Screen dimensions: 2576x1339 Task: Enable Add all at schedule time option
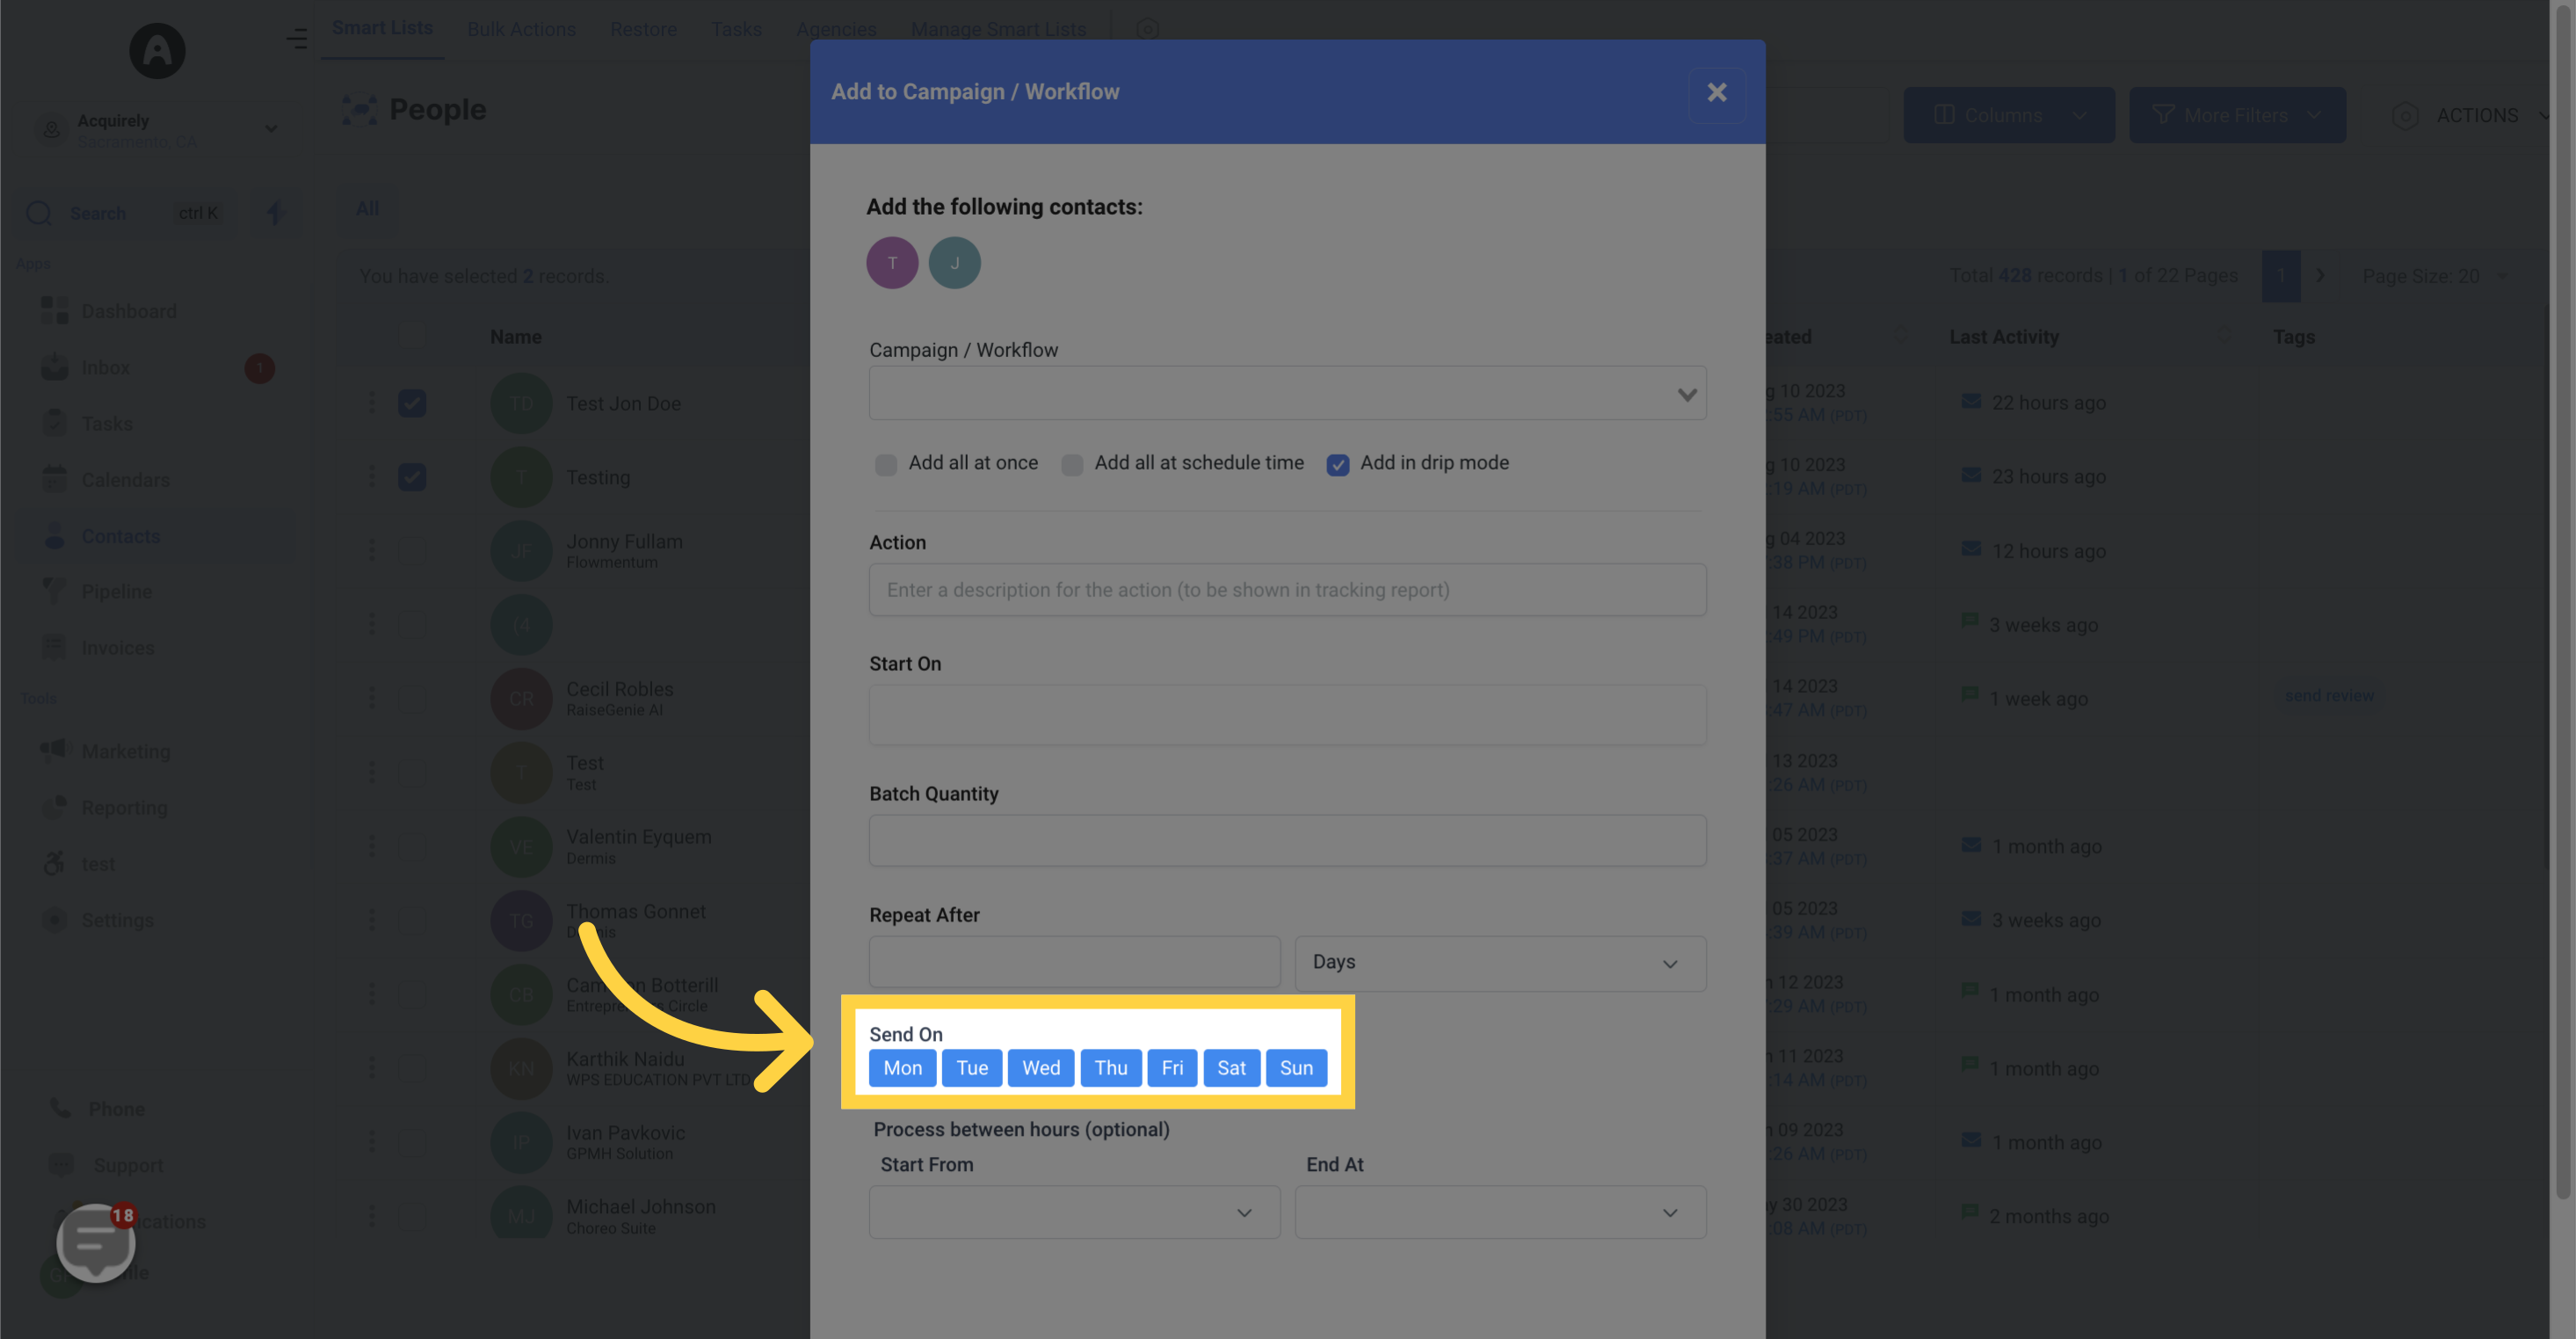point(1073,463)
